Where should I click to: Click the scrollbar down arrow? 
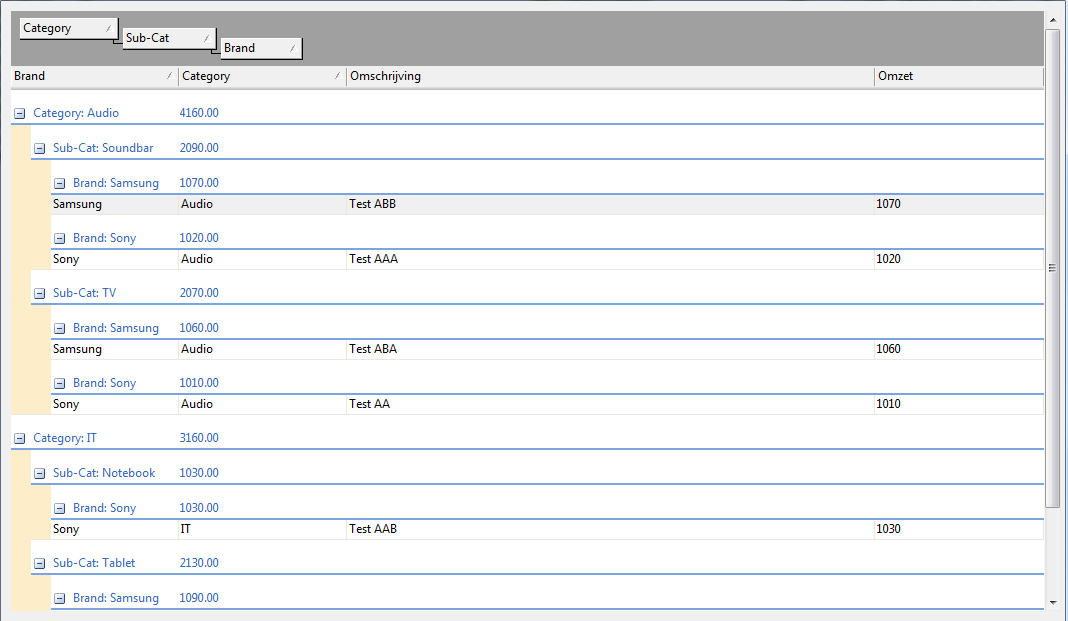[x=1052, y=602]
